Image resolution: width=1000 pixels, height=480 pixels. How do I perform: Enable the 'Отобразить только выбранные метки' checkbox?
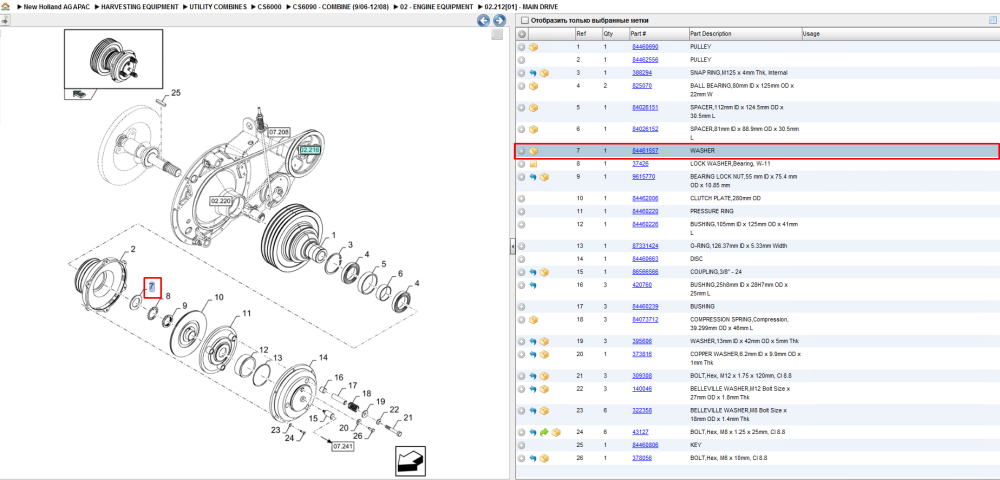pyautogui.click(x=525, y=20)
